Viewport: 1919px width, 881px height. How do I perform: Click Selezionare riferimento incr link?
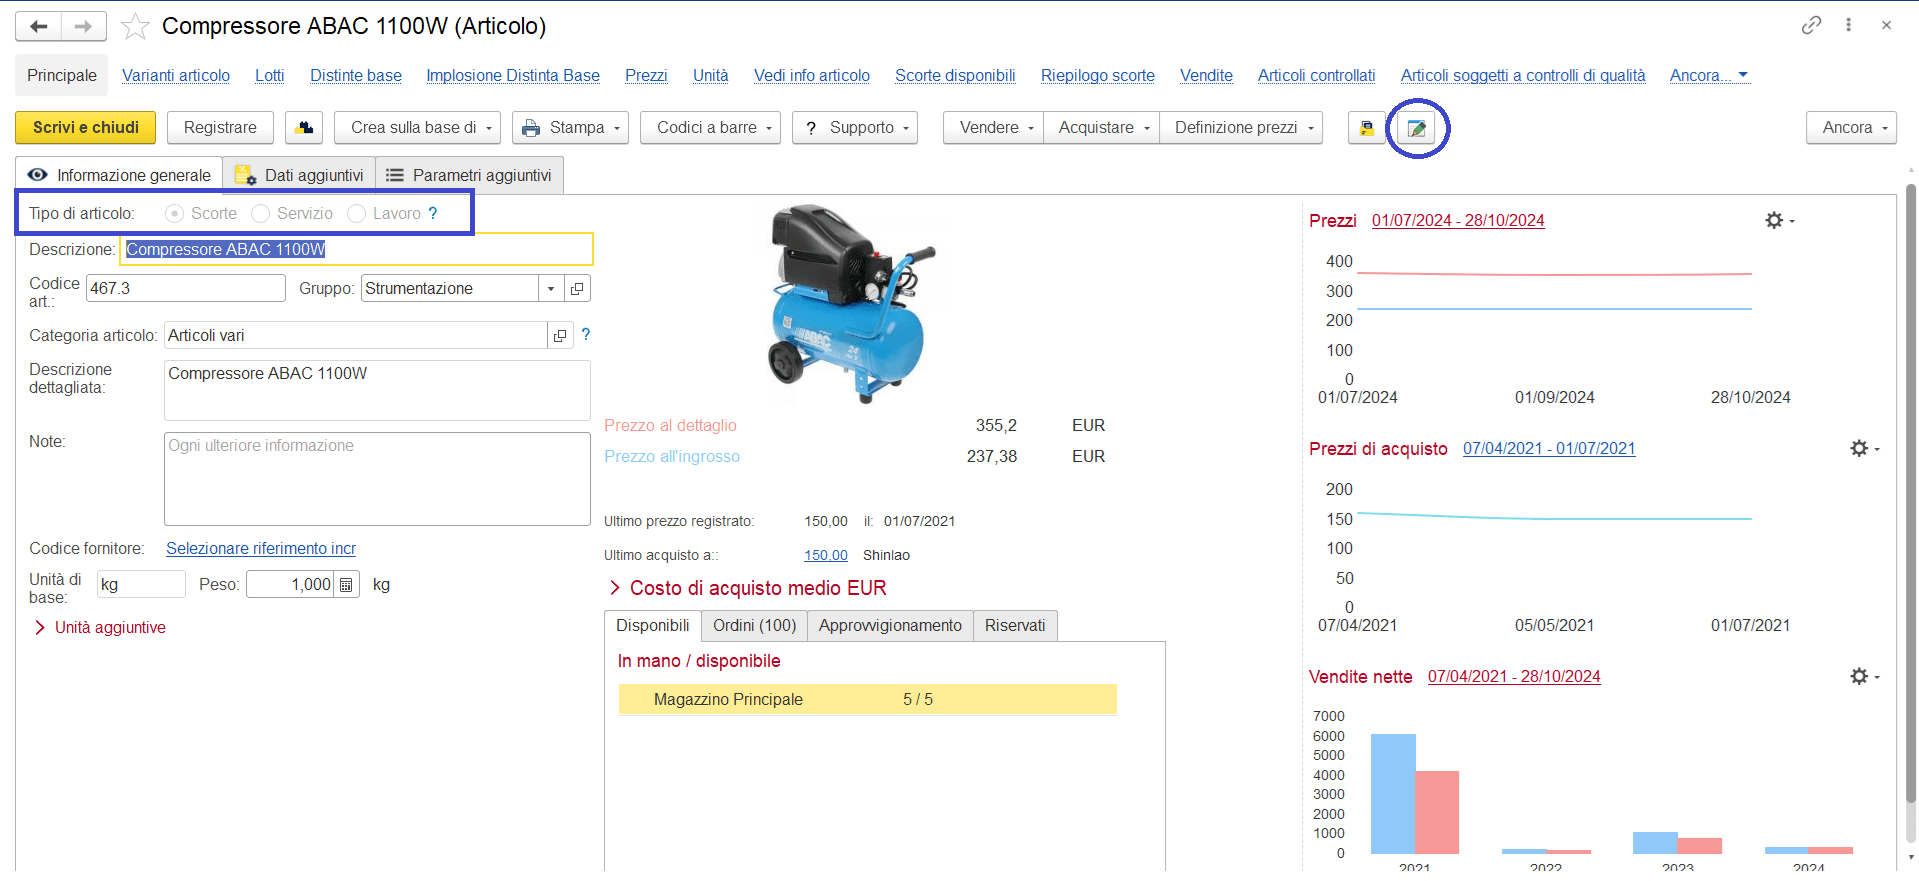tap(261, 548)
